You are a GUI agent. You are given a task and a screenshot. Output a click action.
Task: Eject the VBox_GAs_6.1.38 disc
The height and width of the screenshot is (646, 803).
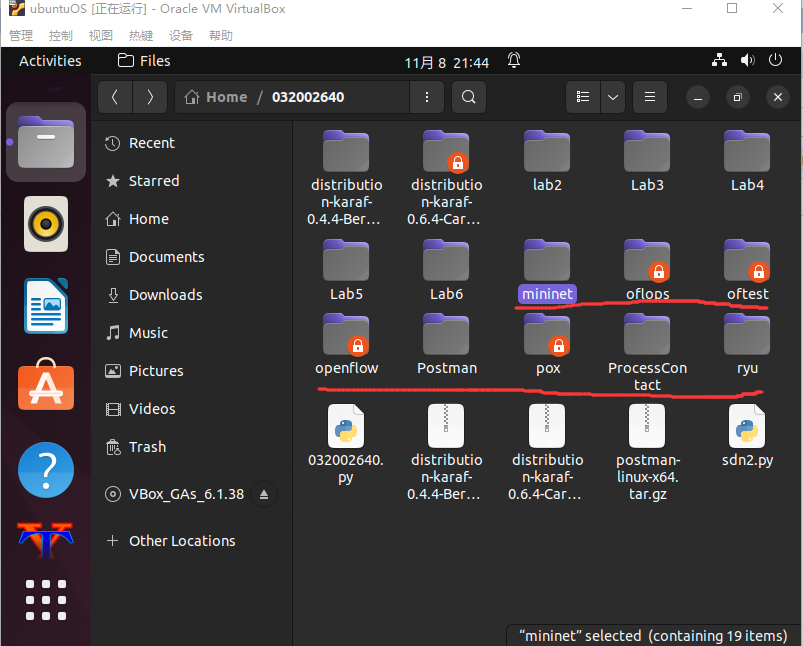pos(264,494)
